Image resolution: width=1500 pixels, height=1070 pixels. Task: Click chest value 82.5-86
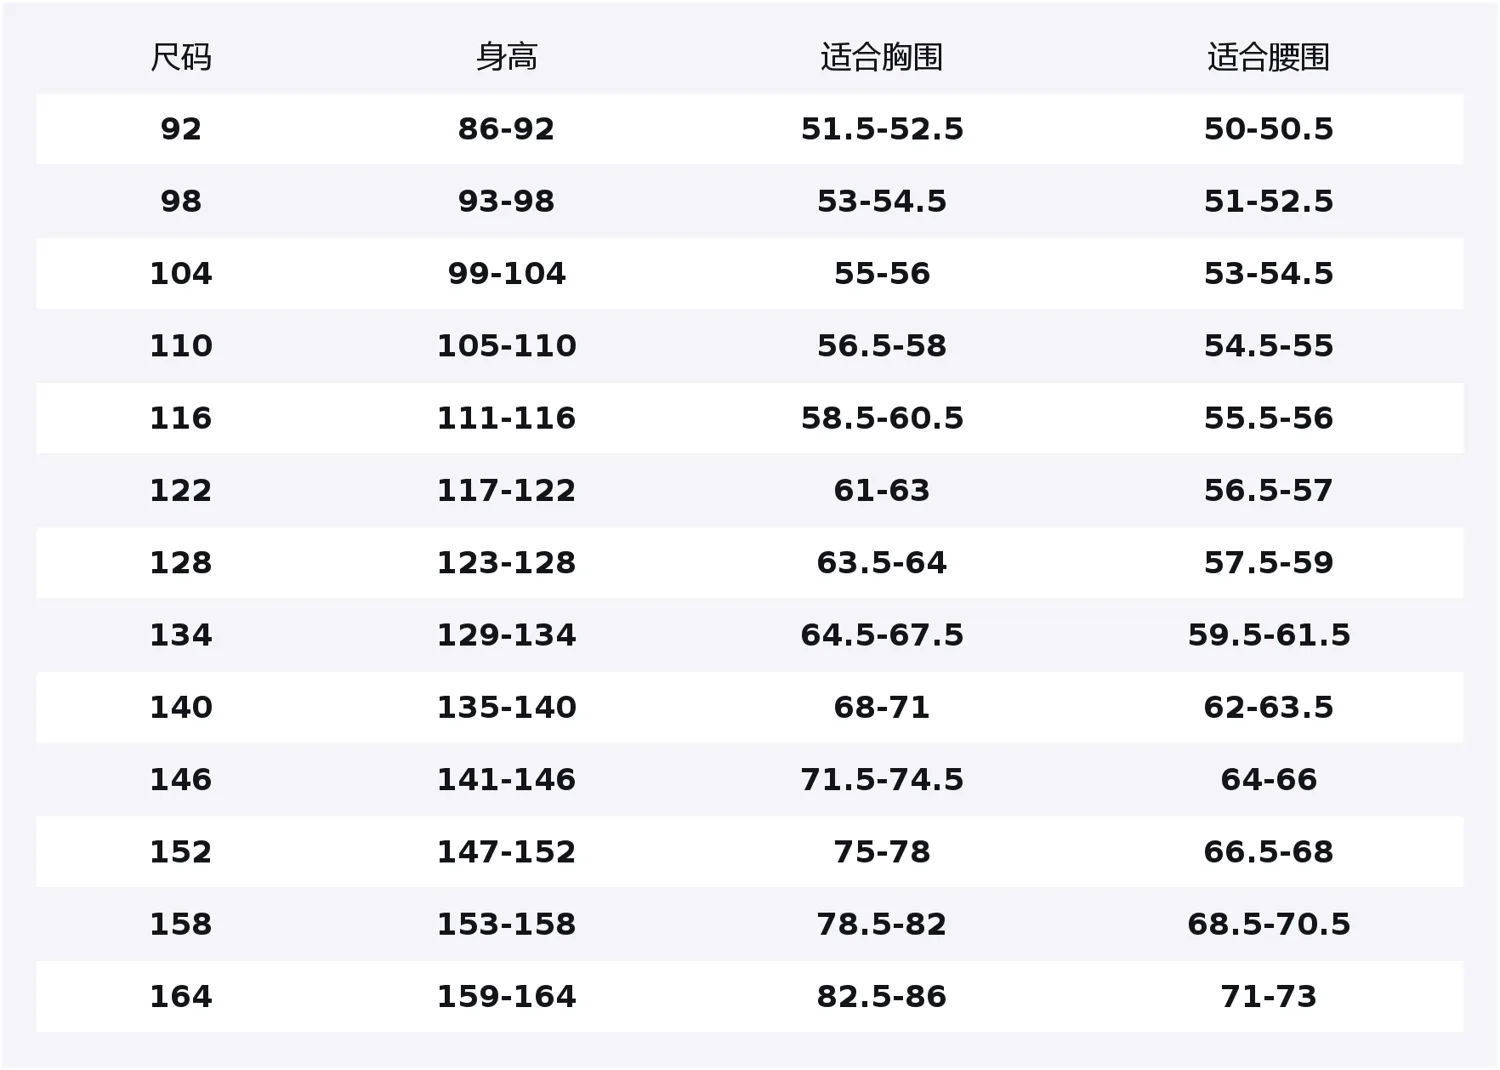point(881,997)
